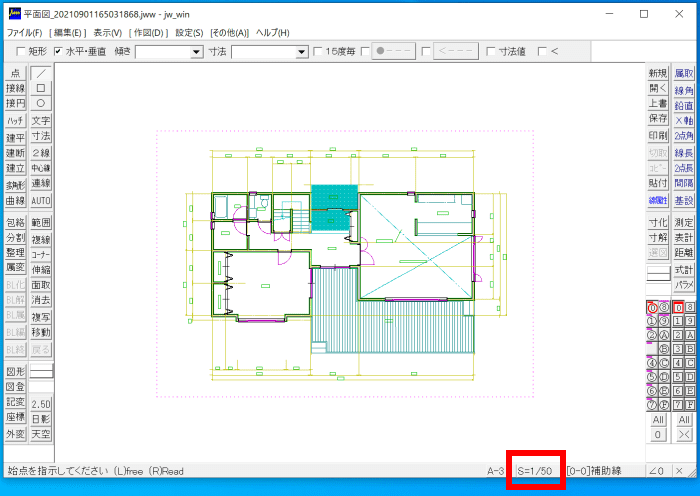This screenshot has width=700, height=496.
Task: Toggle the 15度毎 checkbox
Action: (x=318, y=51)
